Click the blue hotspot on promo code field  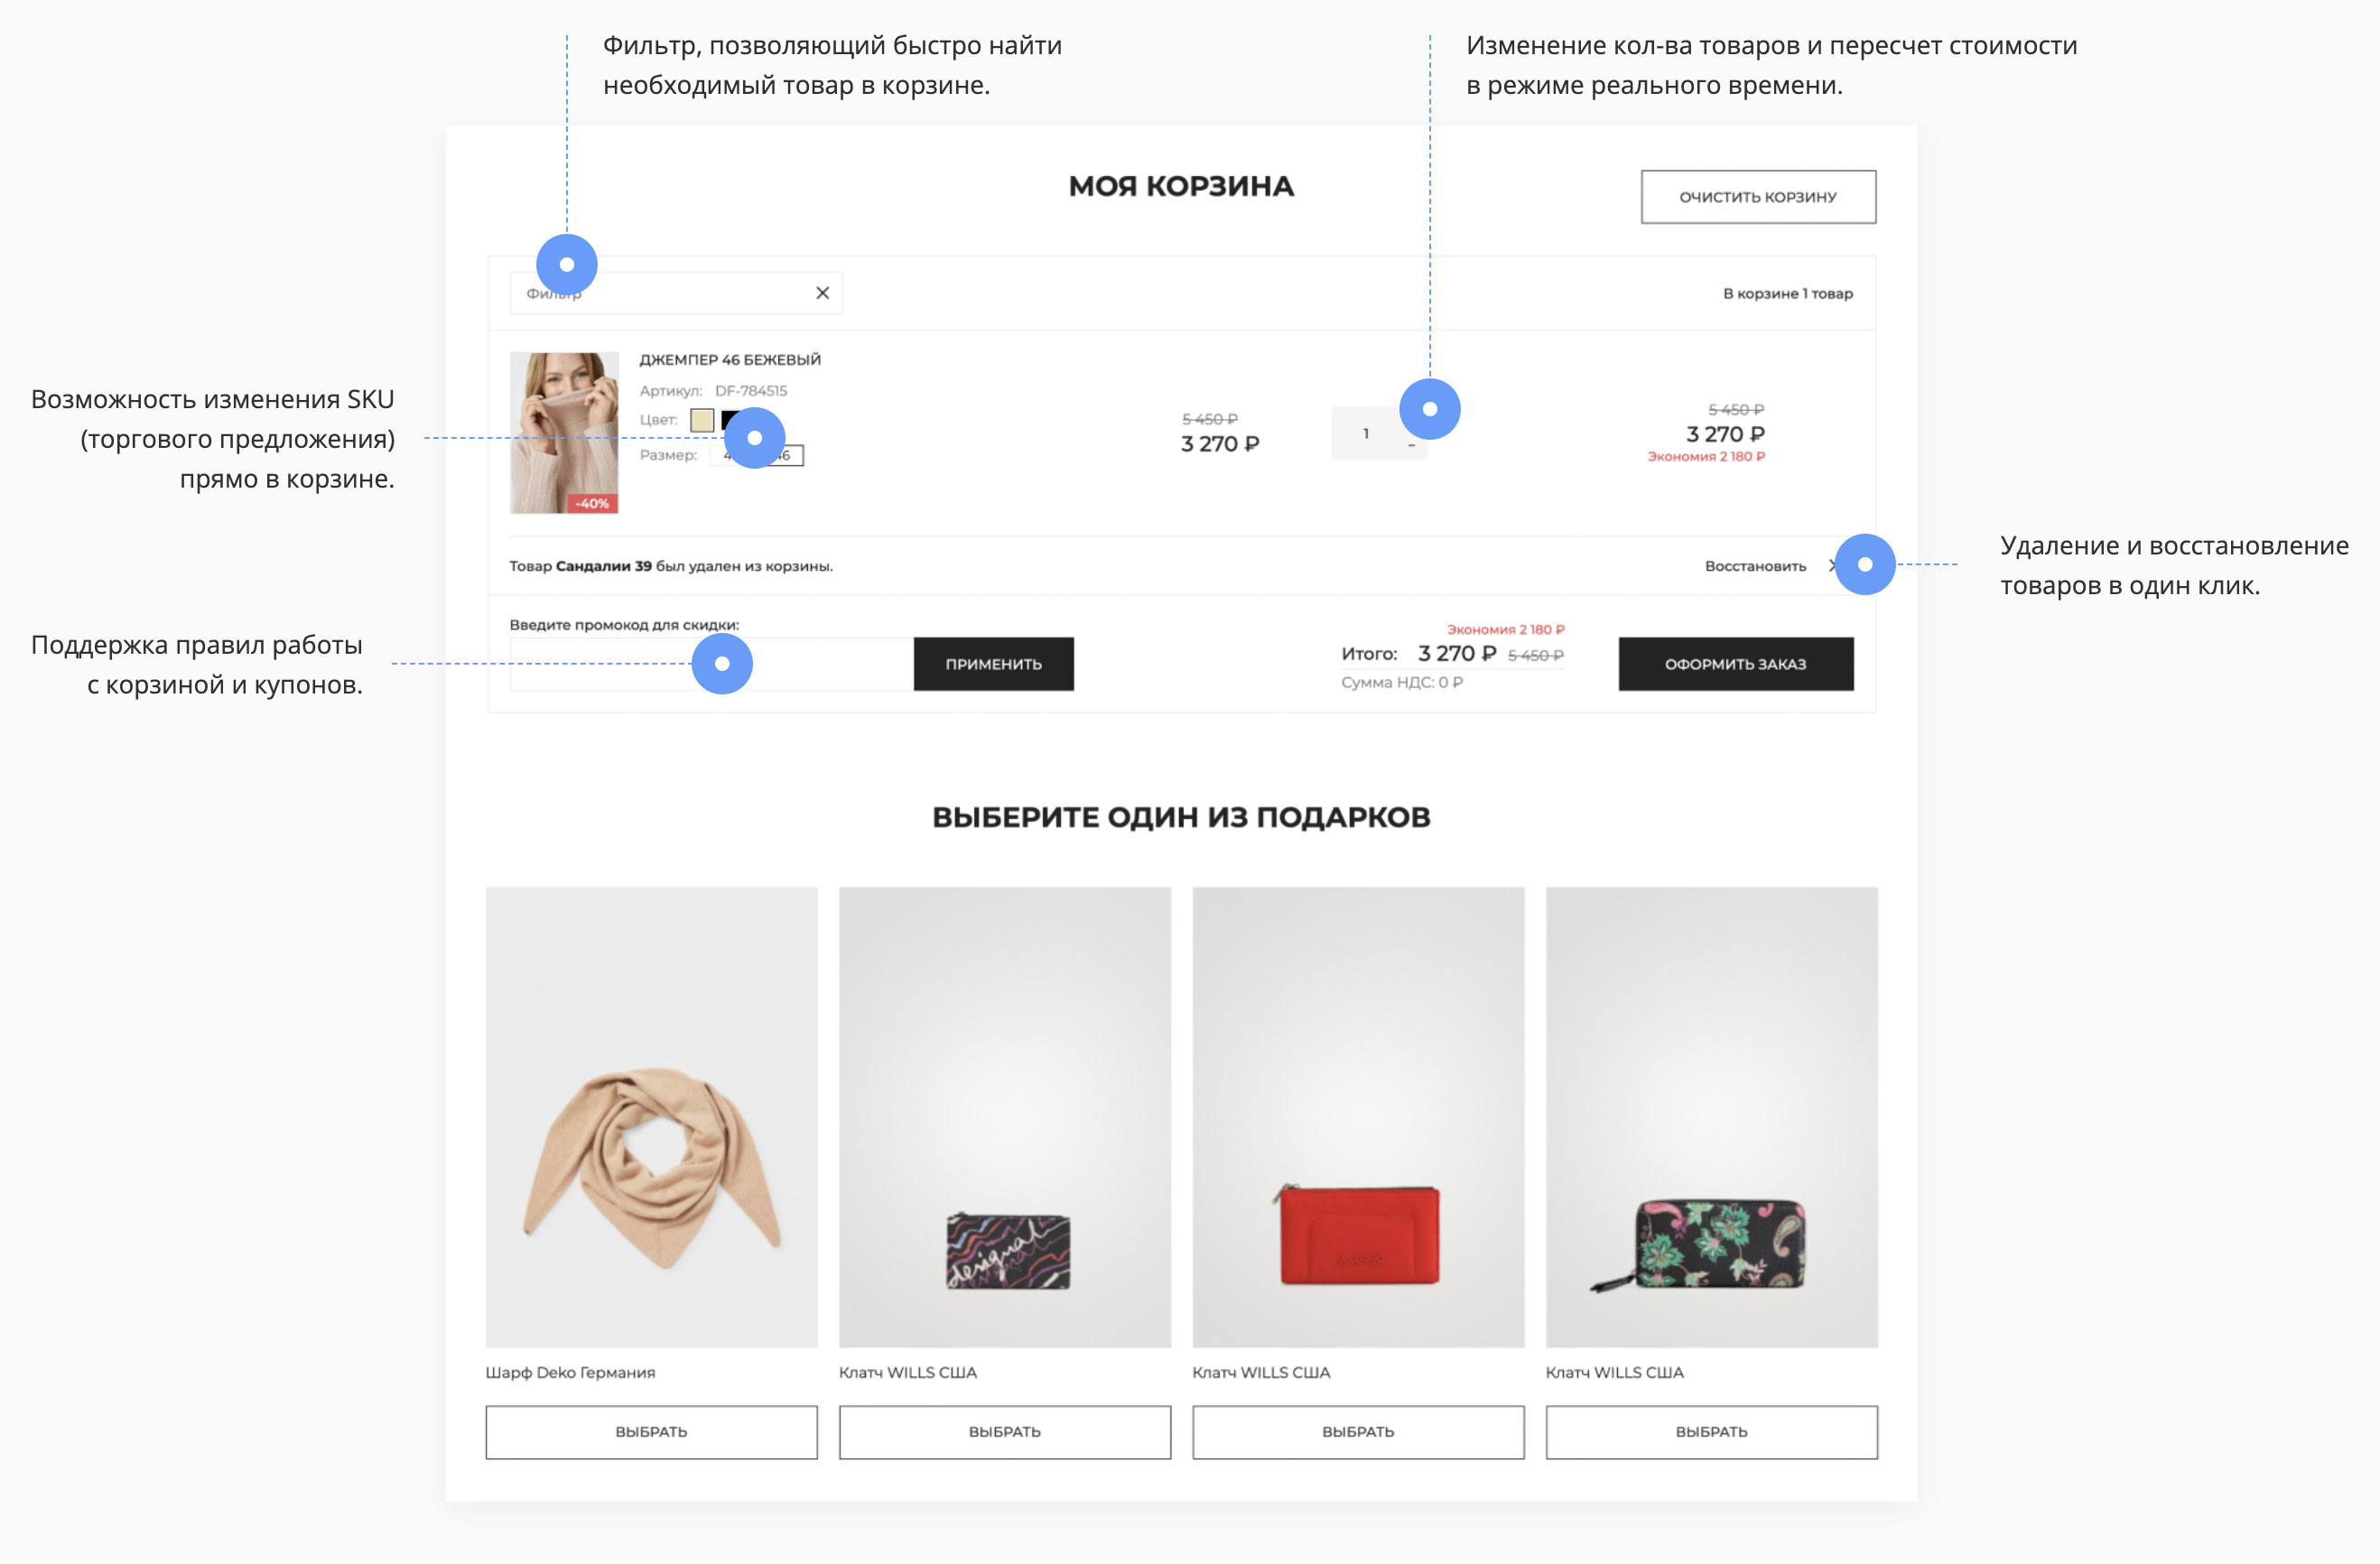(x=722, y=664)
